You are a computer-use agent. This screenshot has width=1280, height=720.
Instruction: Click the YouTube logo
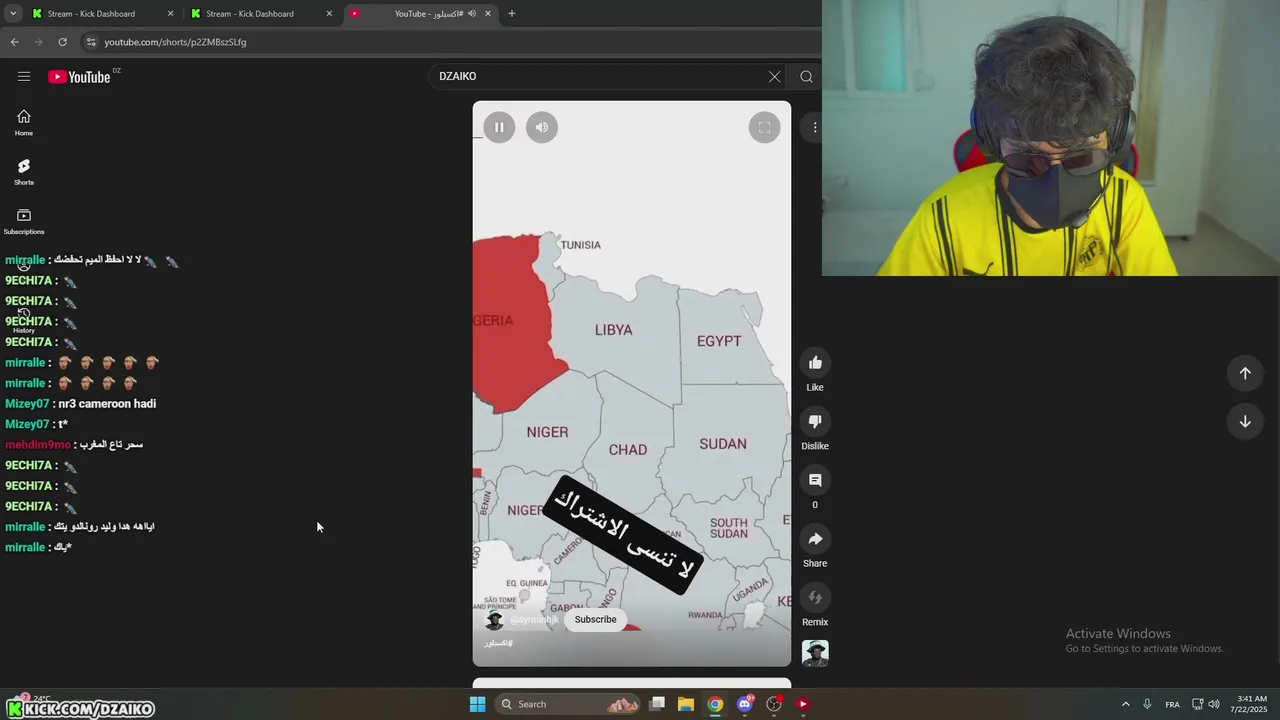tap(79, 77)
